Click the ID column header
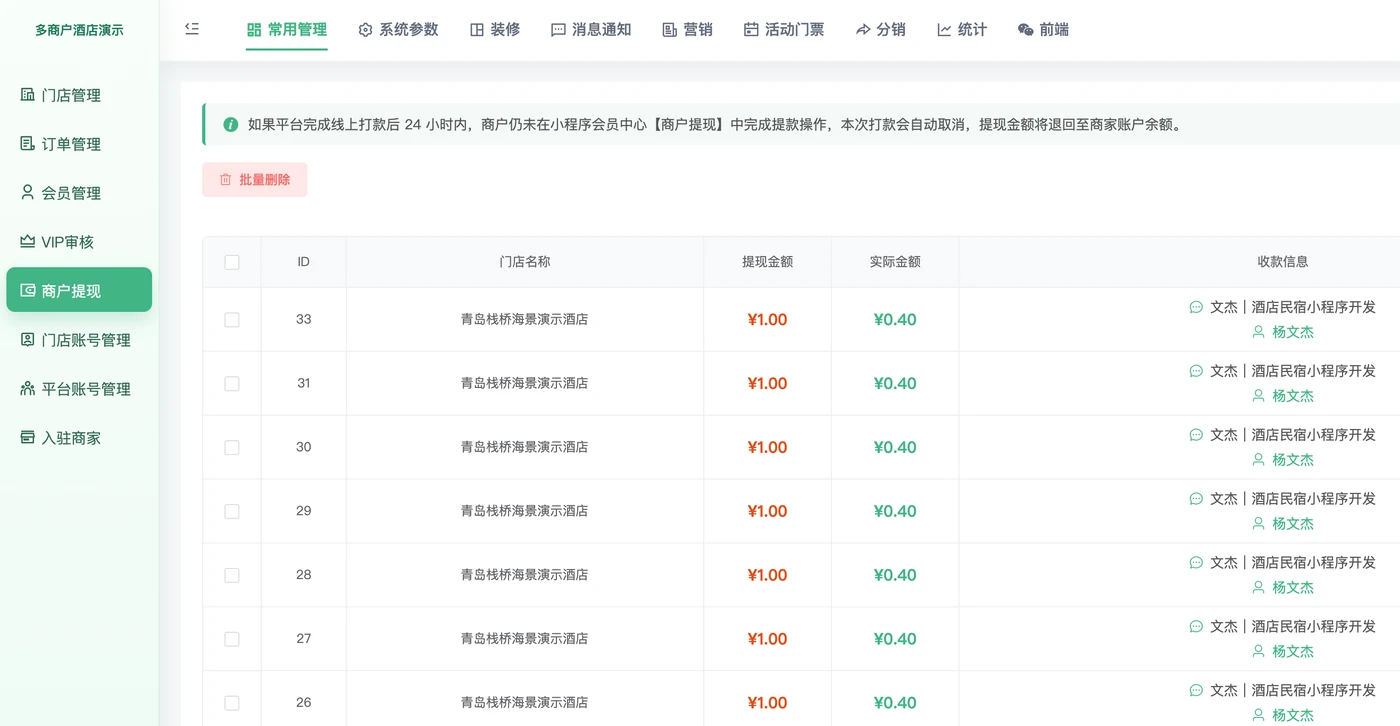This screenshot has height=726, width=1400. (x=303, y=262)
